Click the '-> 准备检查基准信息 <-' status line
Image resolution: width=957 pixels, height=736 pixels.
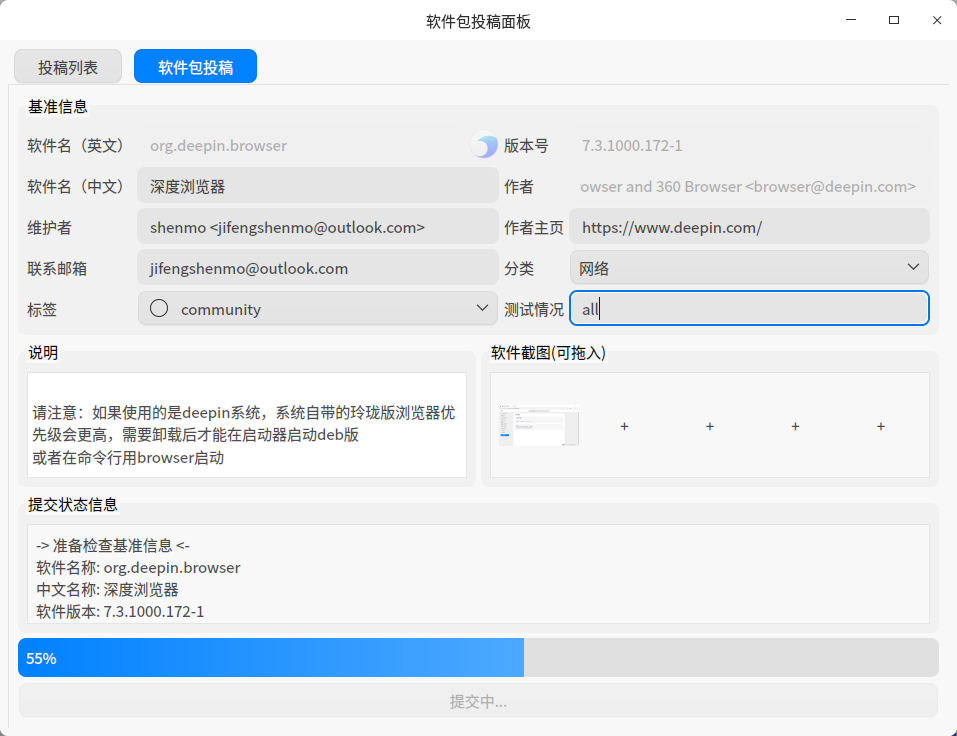pos(113,545)
